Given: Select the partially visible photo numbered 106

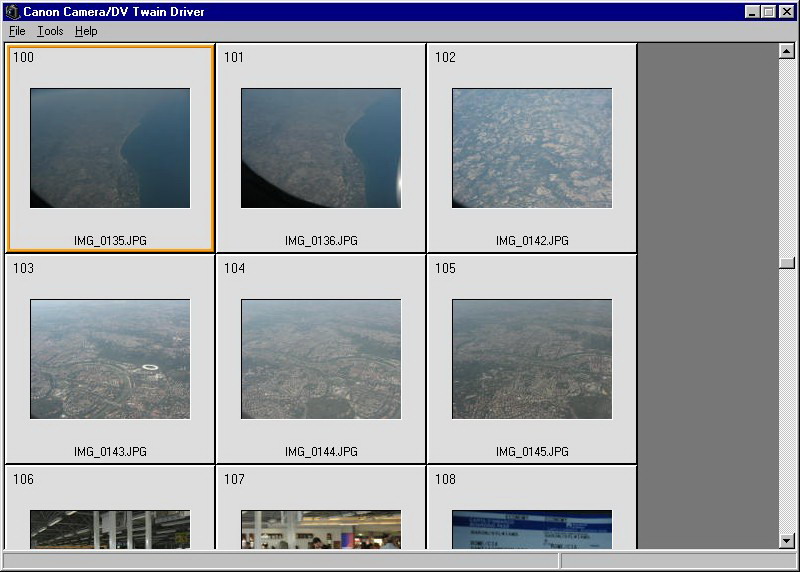Looking at the screenshot, I should [x=110, y=530].
